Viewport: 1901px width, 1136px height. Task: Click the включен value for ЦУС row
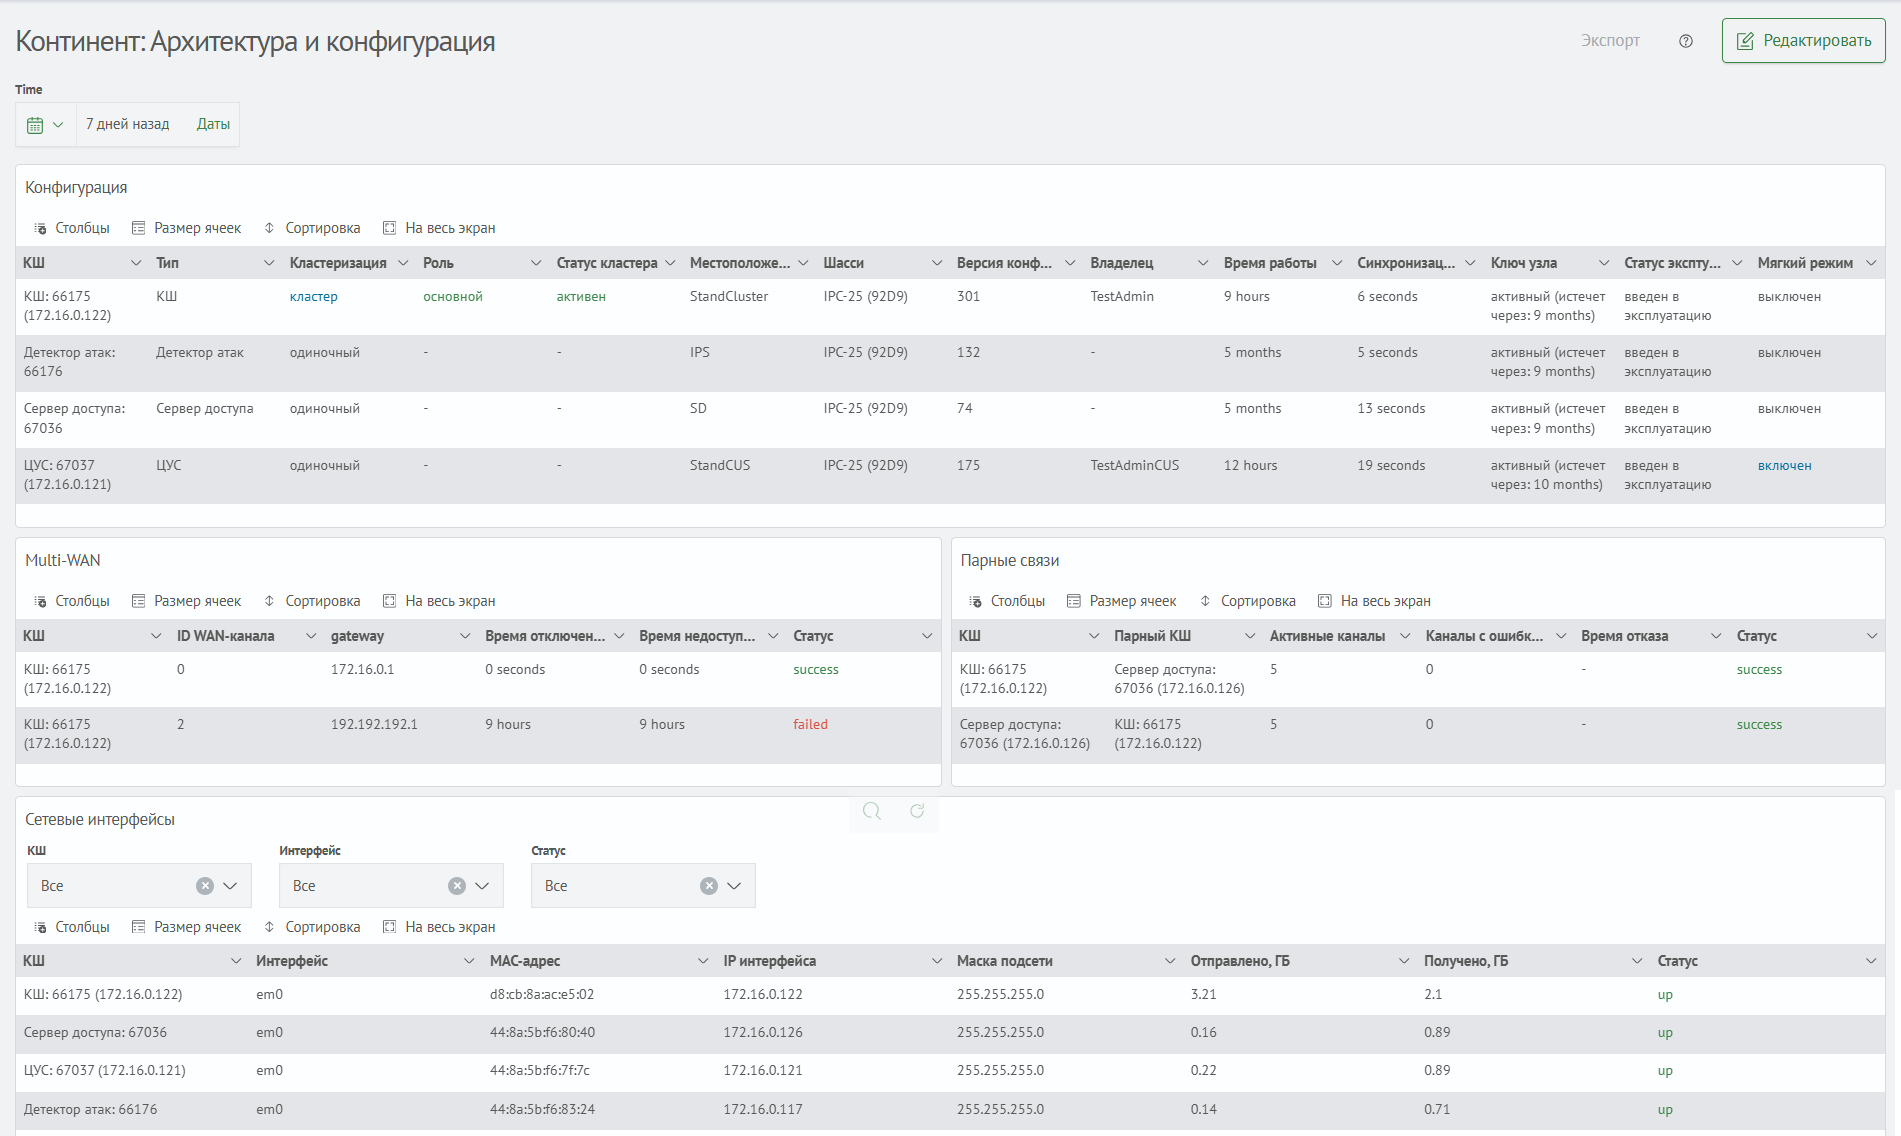tap(1784, 466)
